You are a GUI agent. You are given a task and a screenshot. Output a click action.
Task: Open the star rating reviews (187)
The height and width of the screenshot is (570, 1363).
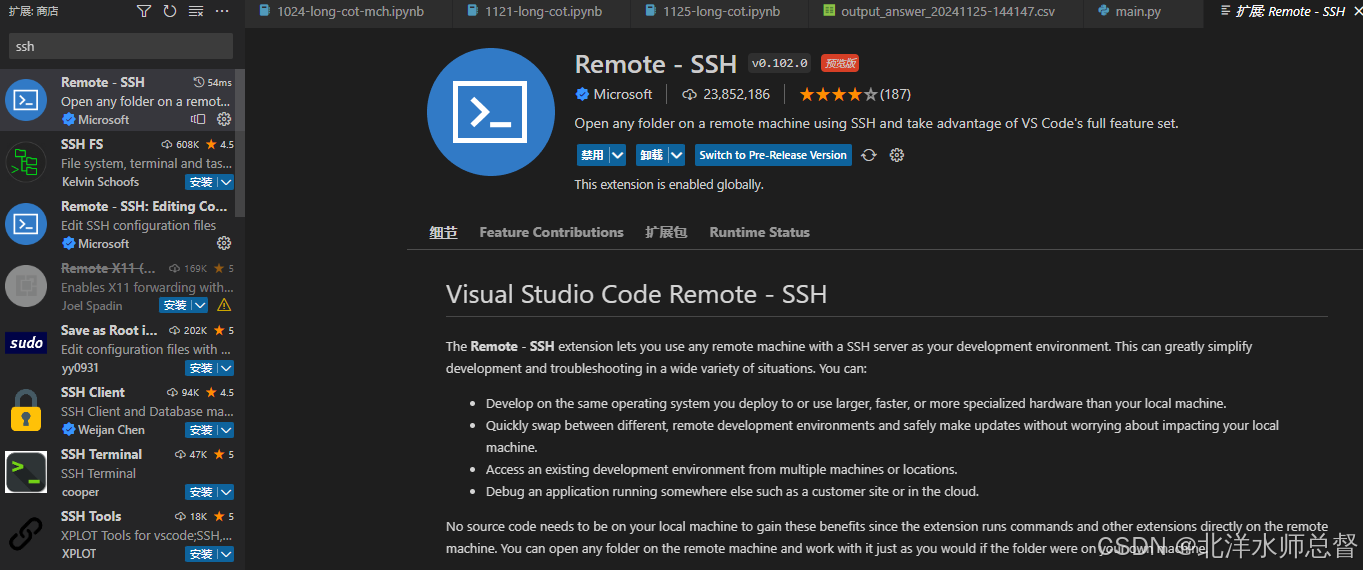click(x=854, y=94)
